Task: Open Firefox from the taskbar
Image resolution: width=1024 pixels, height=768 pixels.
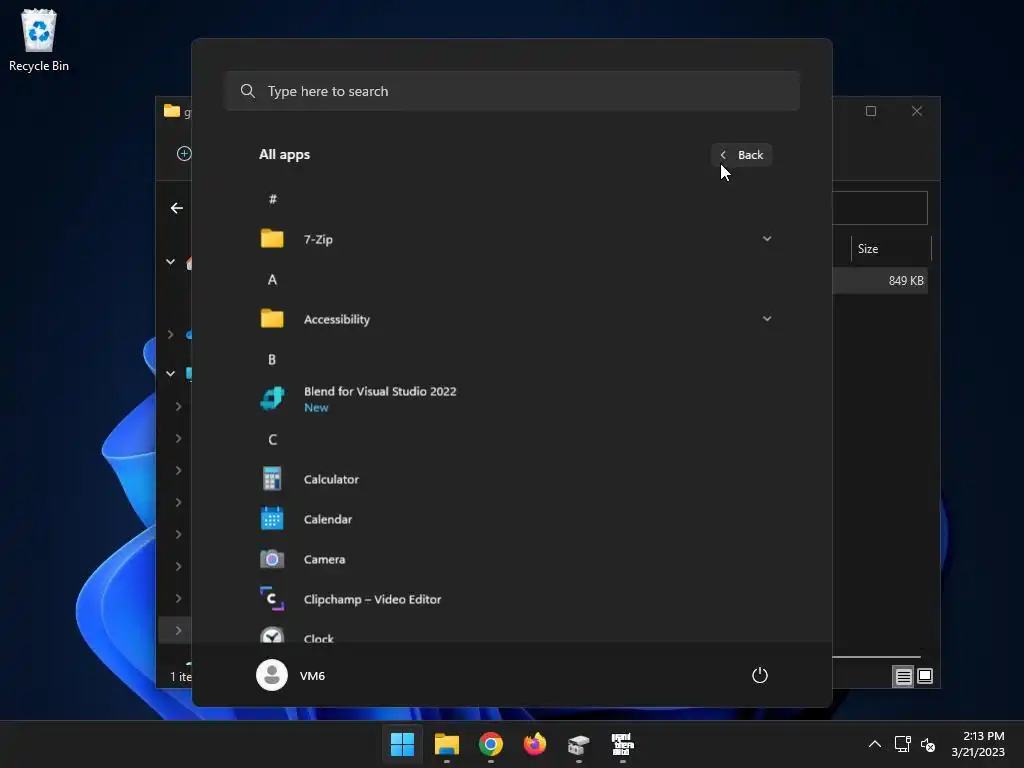Action: 534,744
